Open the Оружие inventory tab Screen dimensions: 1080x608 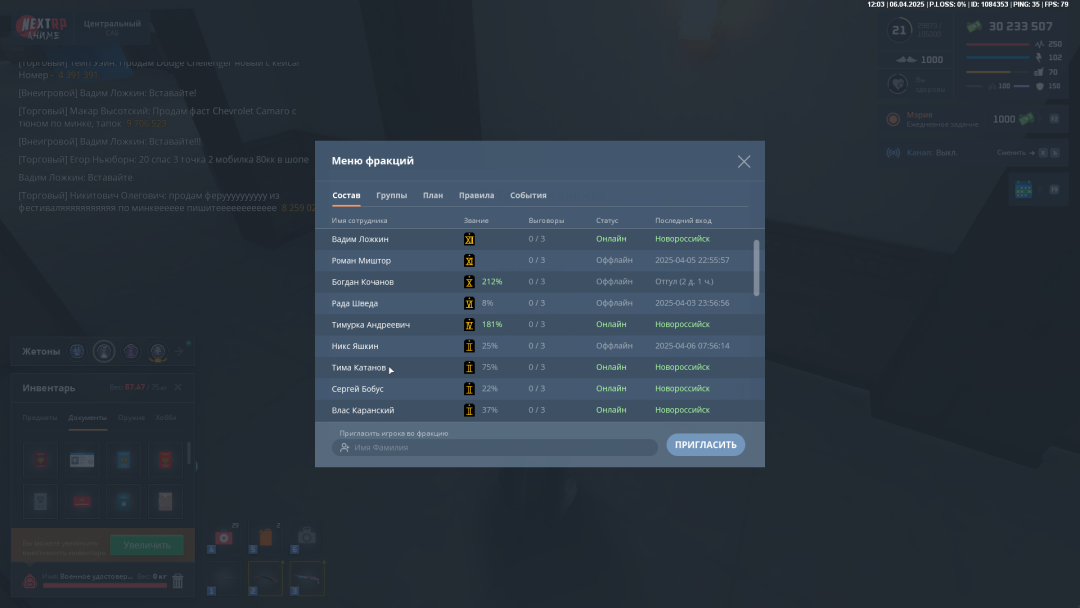point(131,418)
